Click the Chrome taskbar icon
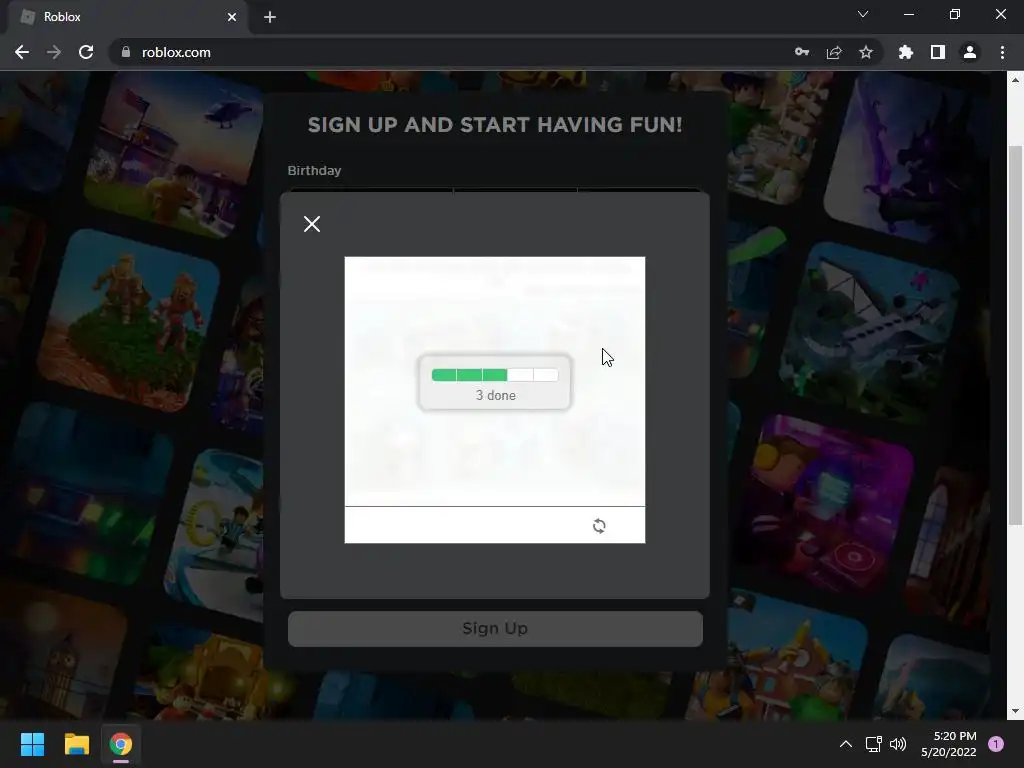This screenshot has height=768, width=1024. [x=121, y=744]
